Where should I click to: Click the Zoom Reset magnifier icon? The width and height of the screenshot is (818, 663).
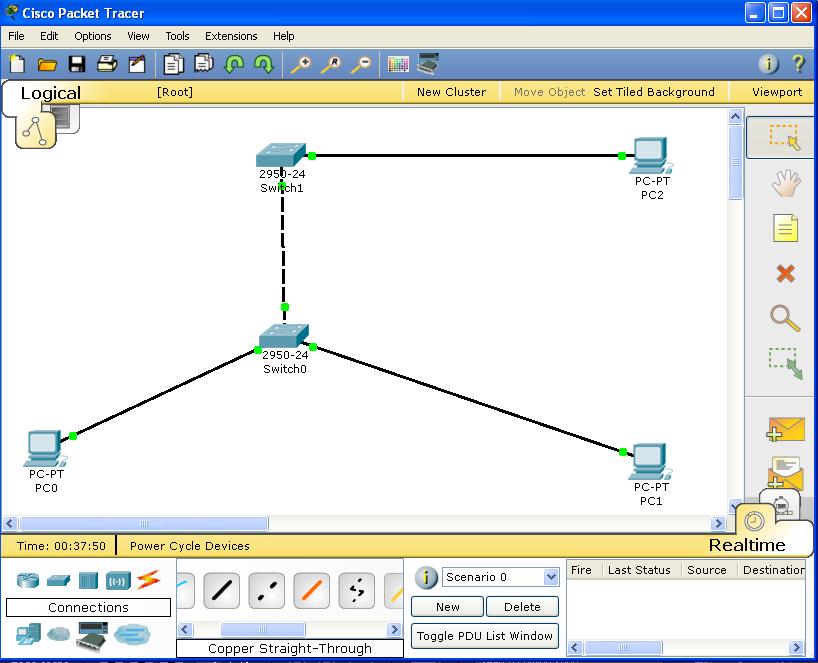point(331,65)
